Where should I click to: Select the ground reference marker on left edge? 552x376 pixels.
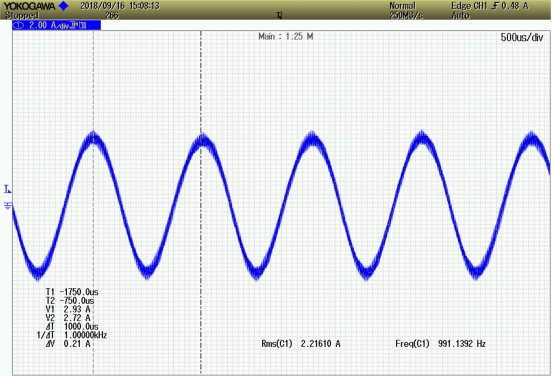[x=8, y=205]
